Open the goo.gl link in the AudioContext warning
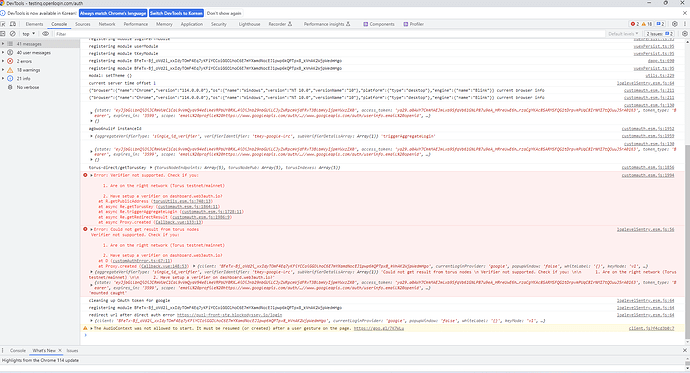This screenshot has width=690, height=373. (379, 328)
